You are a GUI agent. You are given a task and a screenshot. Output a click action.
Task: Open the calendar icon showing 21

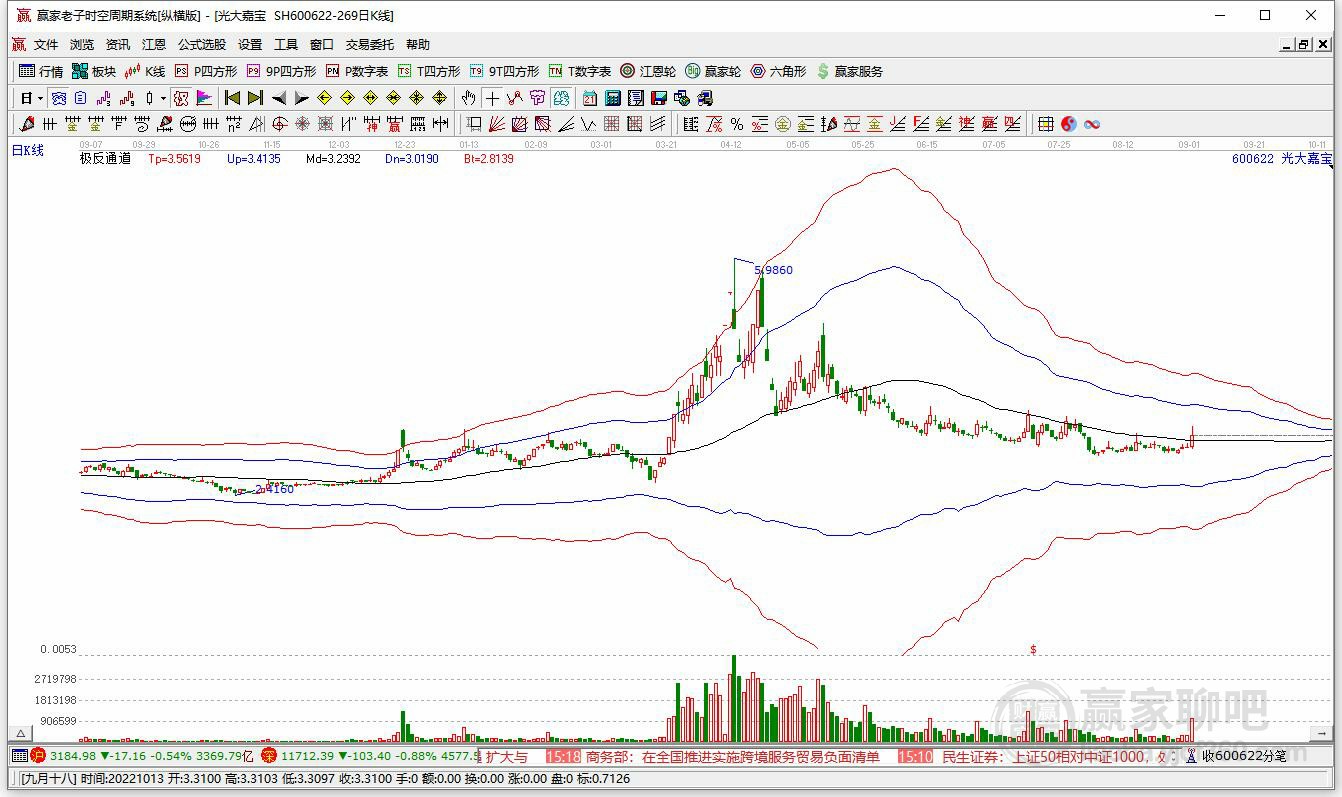[590, 98]
